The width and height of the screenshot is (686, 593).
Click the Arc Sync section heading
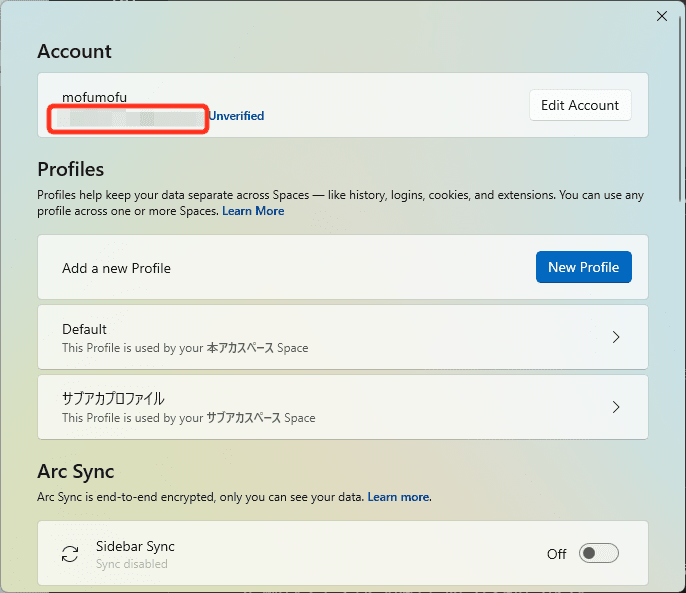76,471
